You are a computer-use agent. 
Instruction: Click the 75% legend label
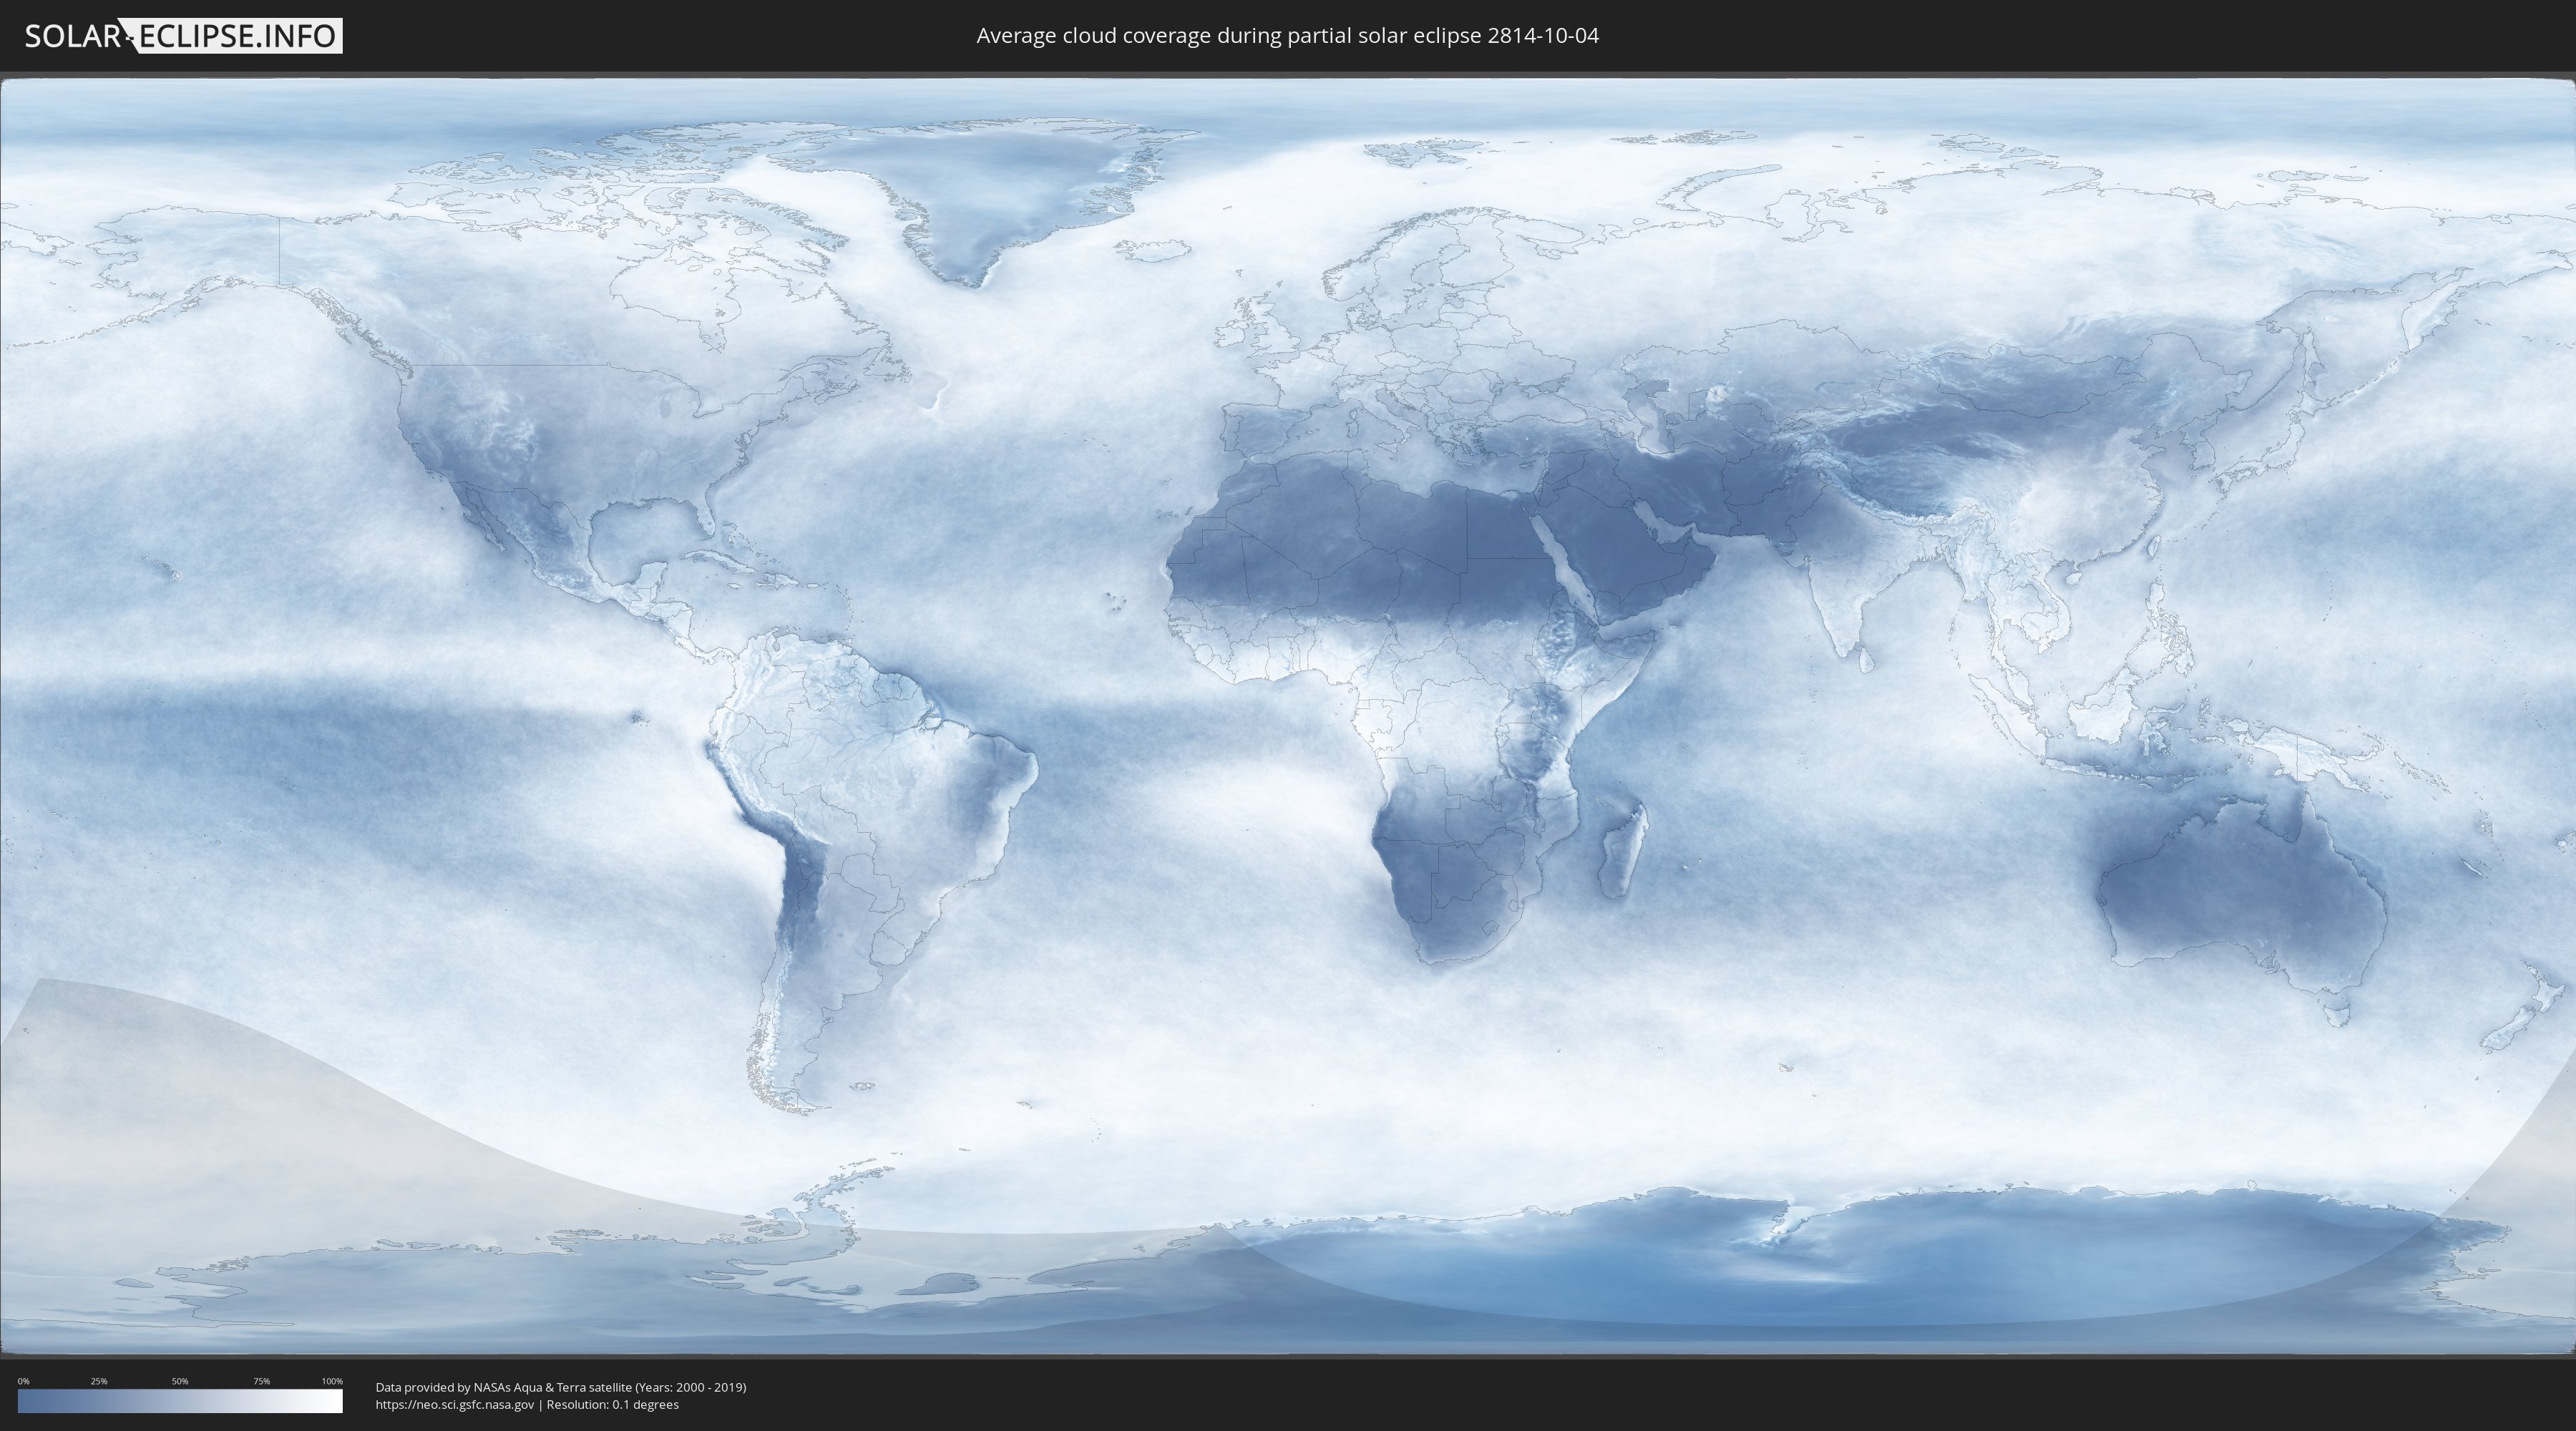[261, 1381]
